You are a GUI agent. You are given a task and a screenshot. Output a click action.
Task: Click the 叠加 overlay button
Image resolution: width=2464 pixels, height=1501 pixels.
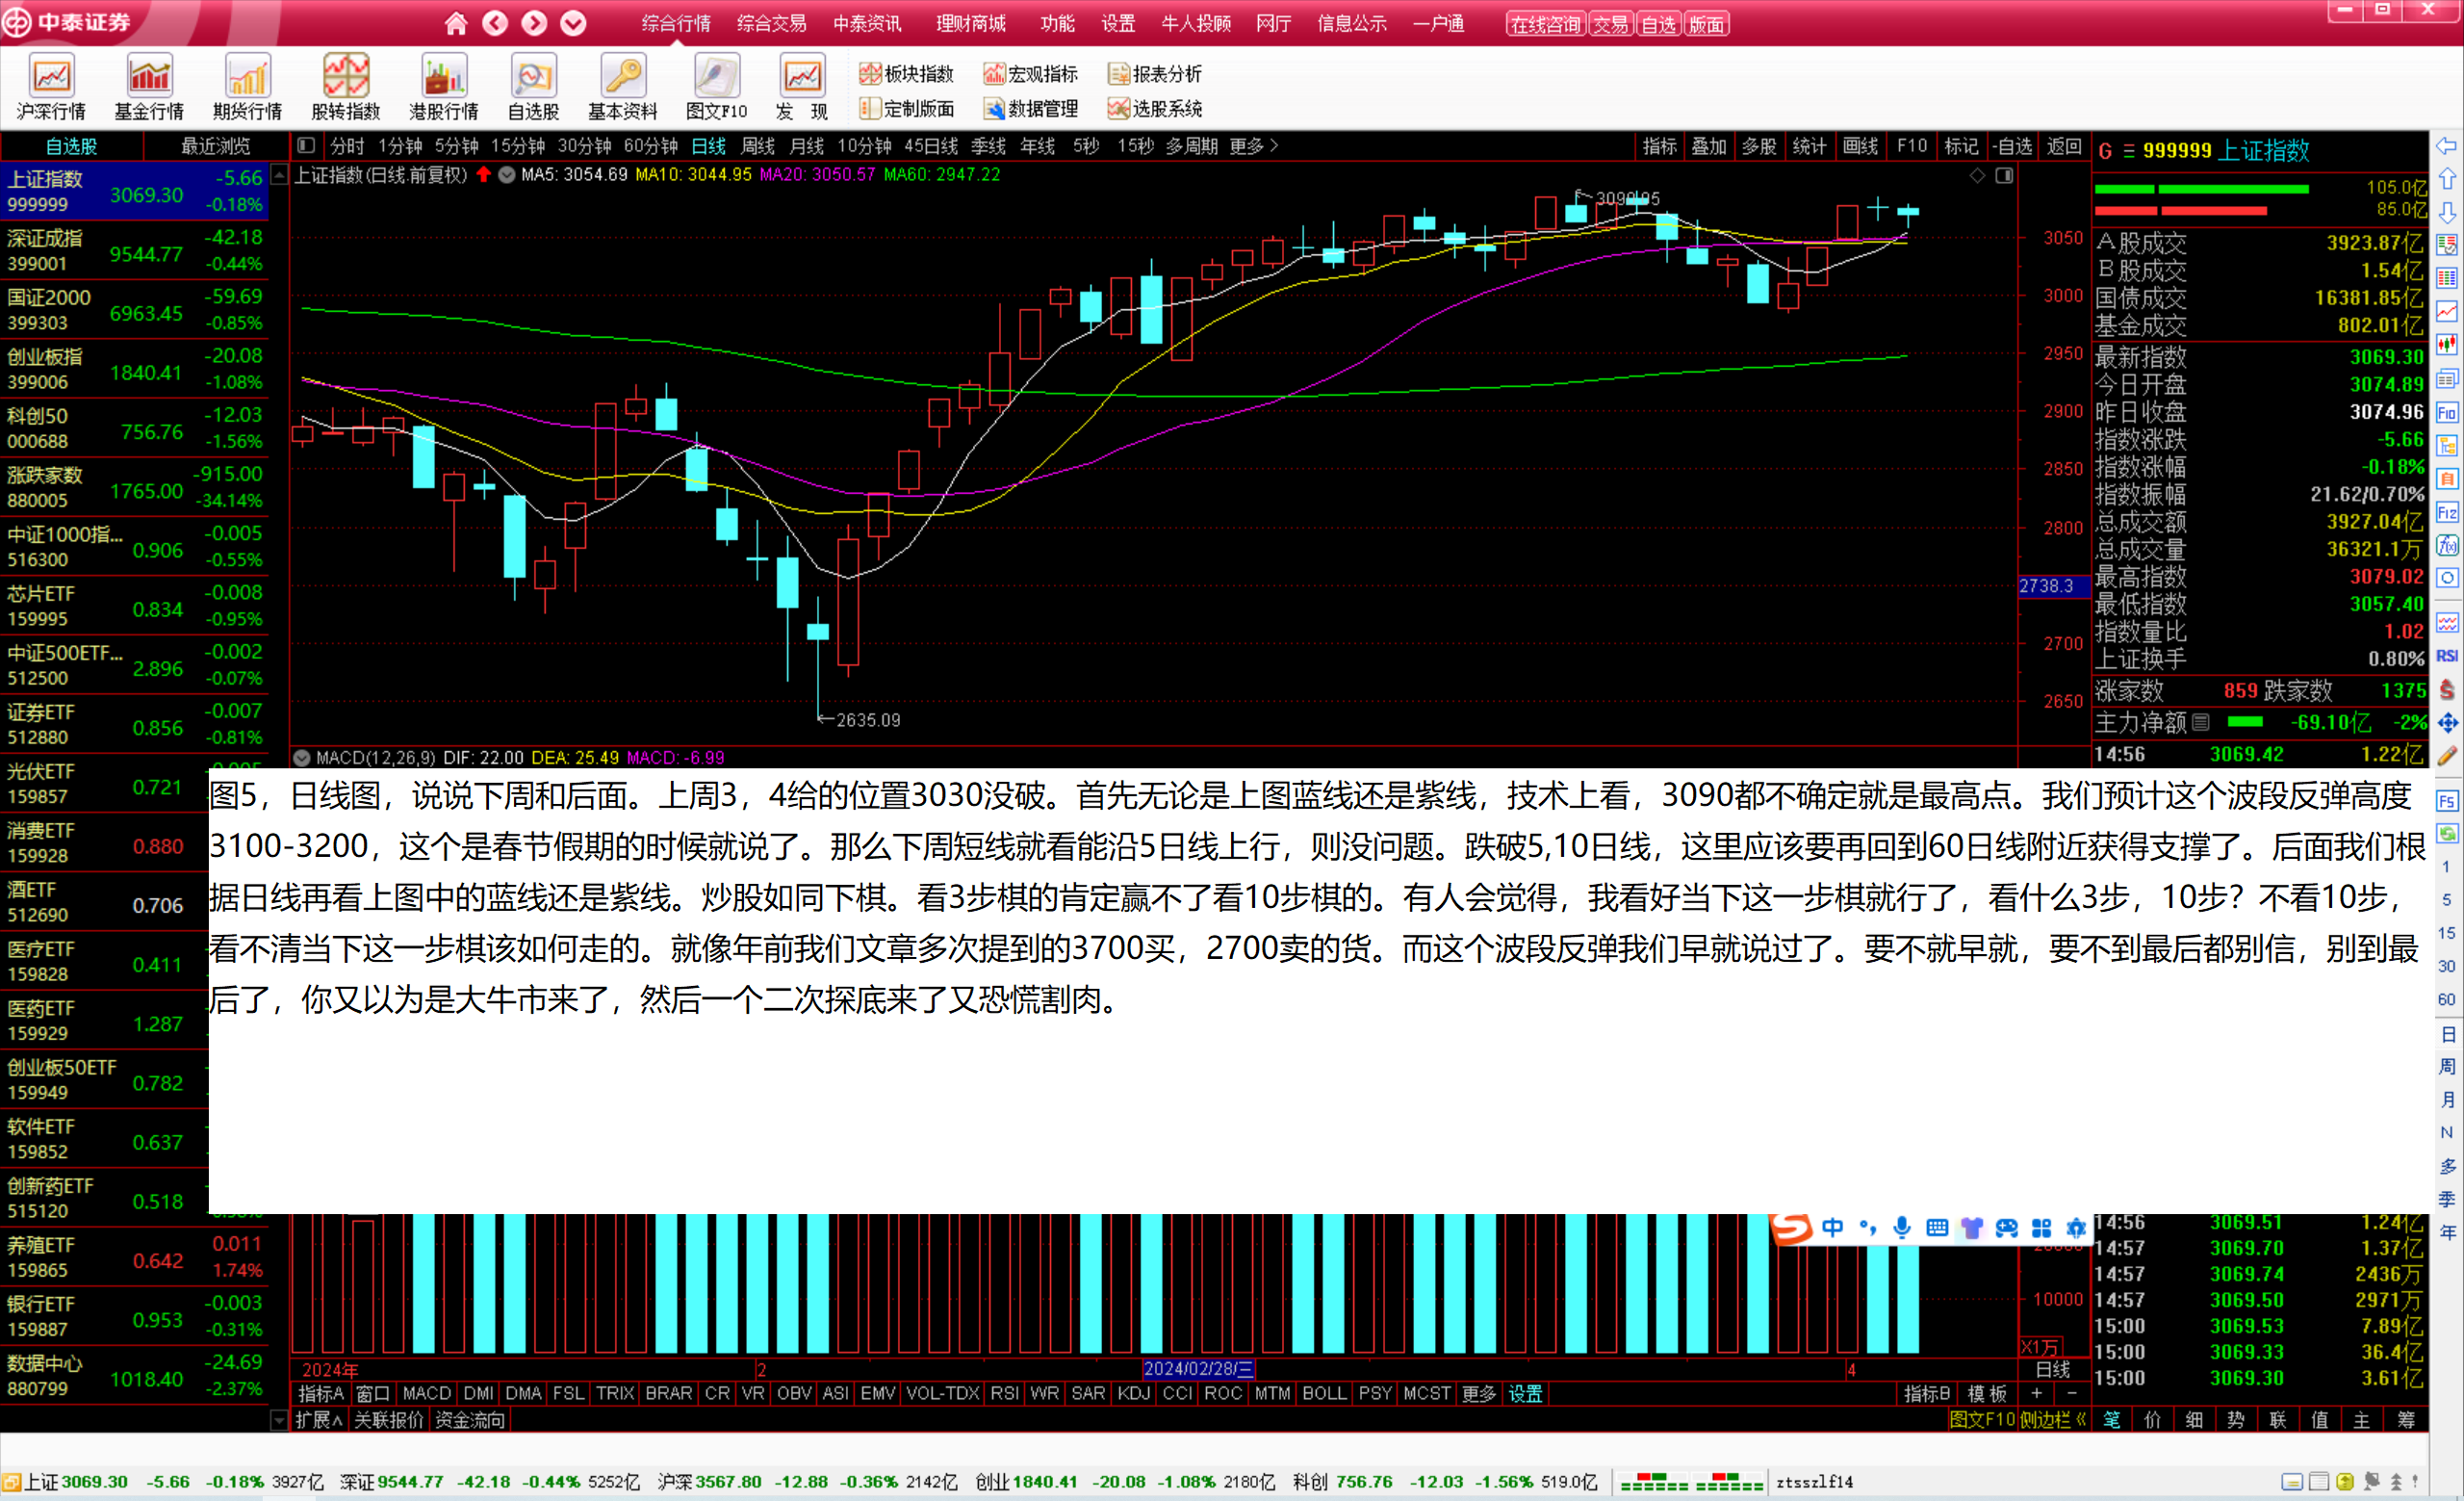pos(1708,146)
